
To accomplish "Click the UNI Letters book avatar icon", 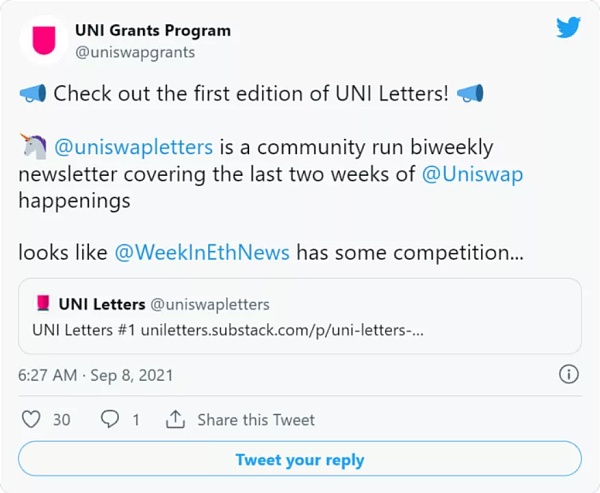I will 43,303.
